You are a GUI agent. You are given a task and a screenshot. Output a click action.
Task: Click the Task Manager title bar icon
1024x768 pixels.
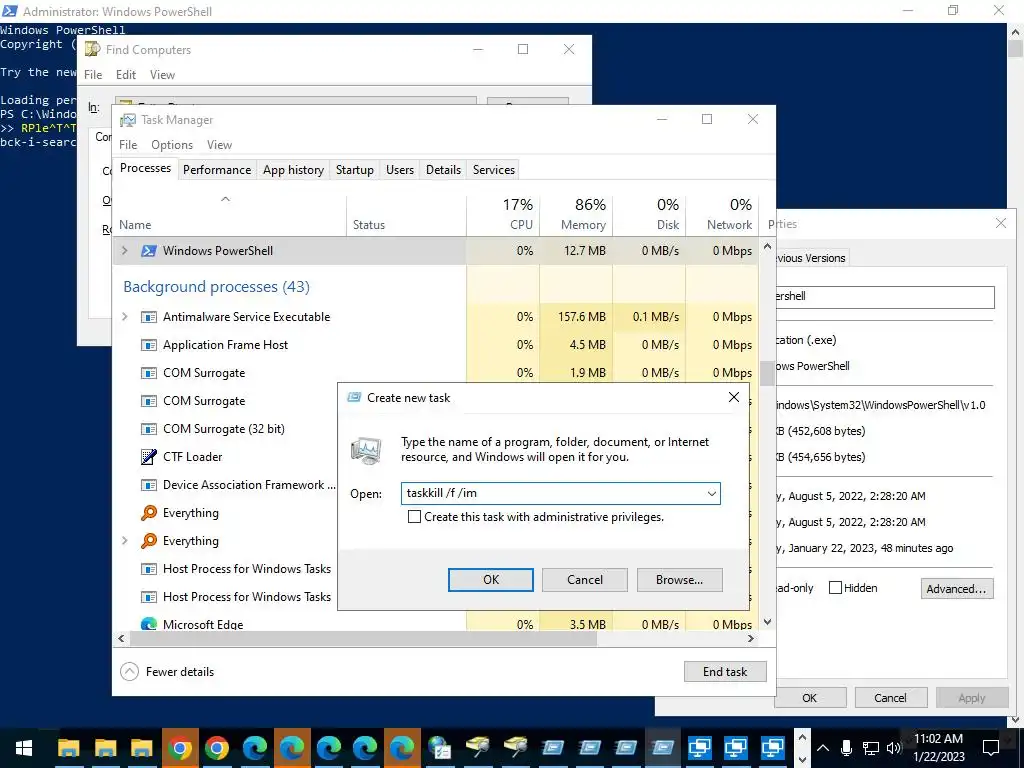point(128,120)
